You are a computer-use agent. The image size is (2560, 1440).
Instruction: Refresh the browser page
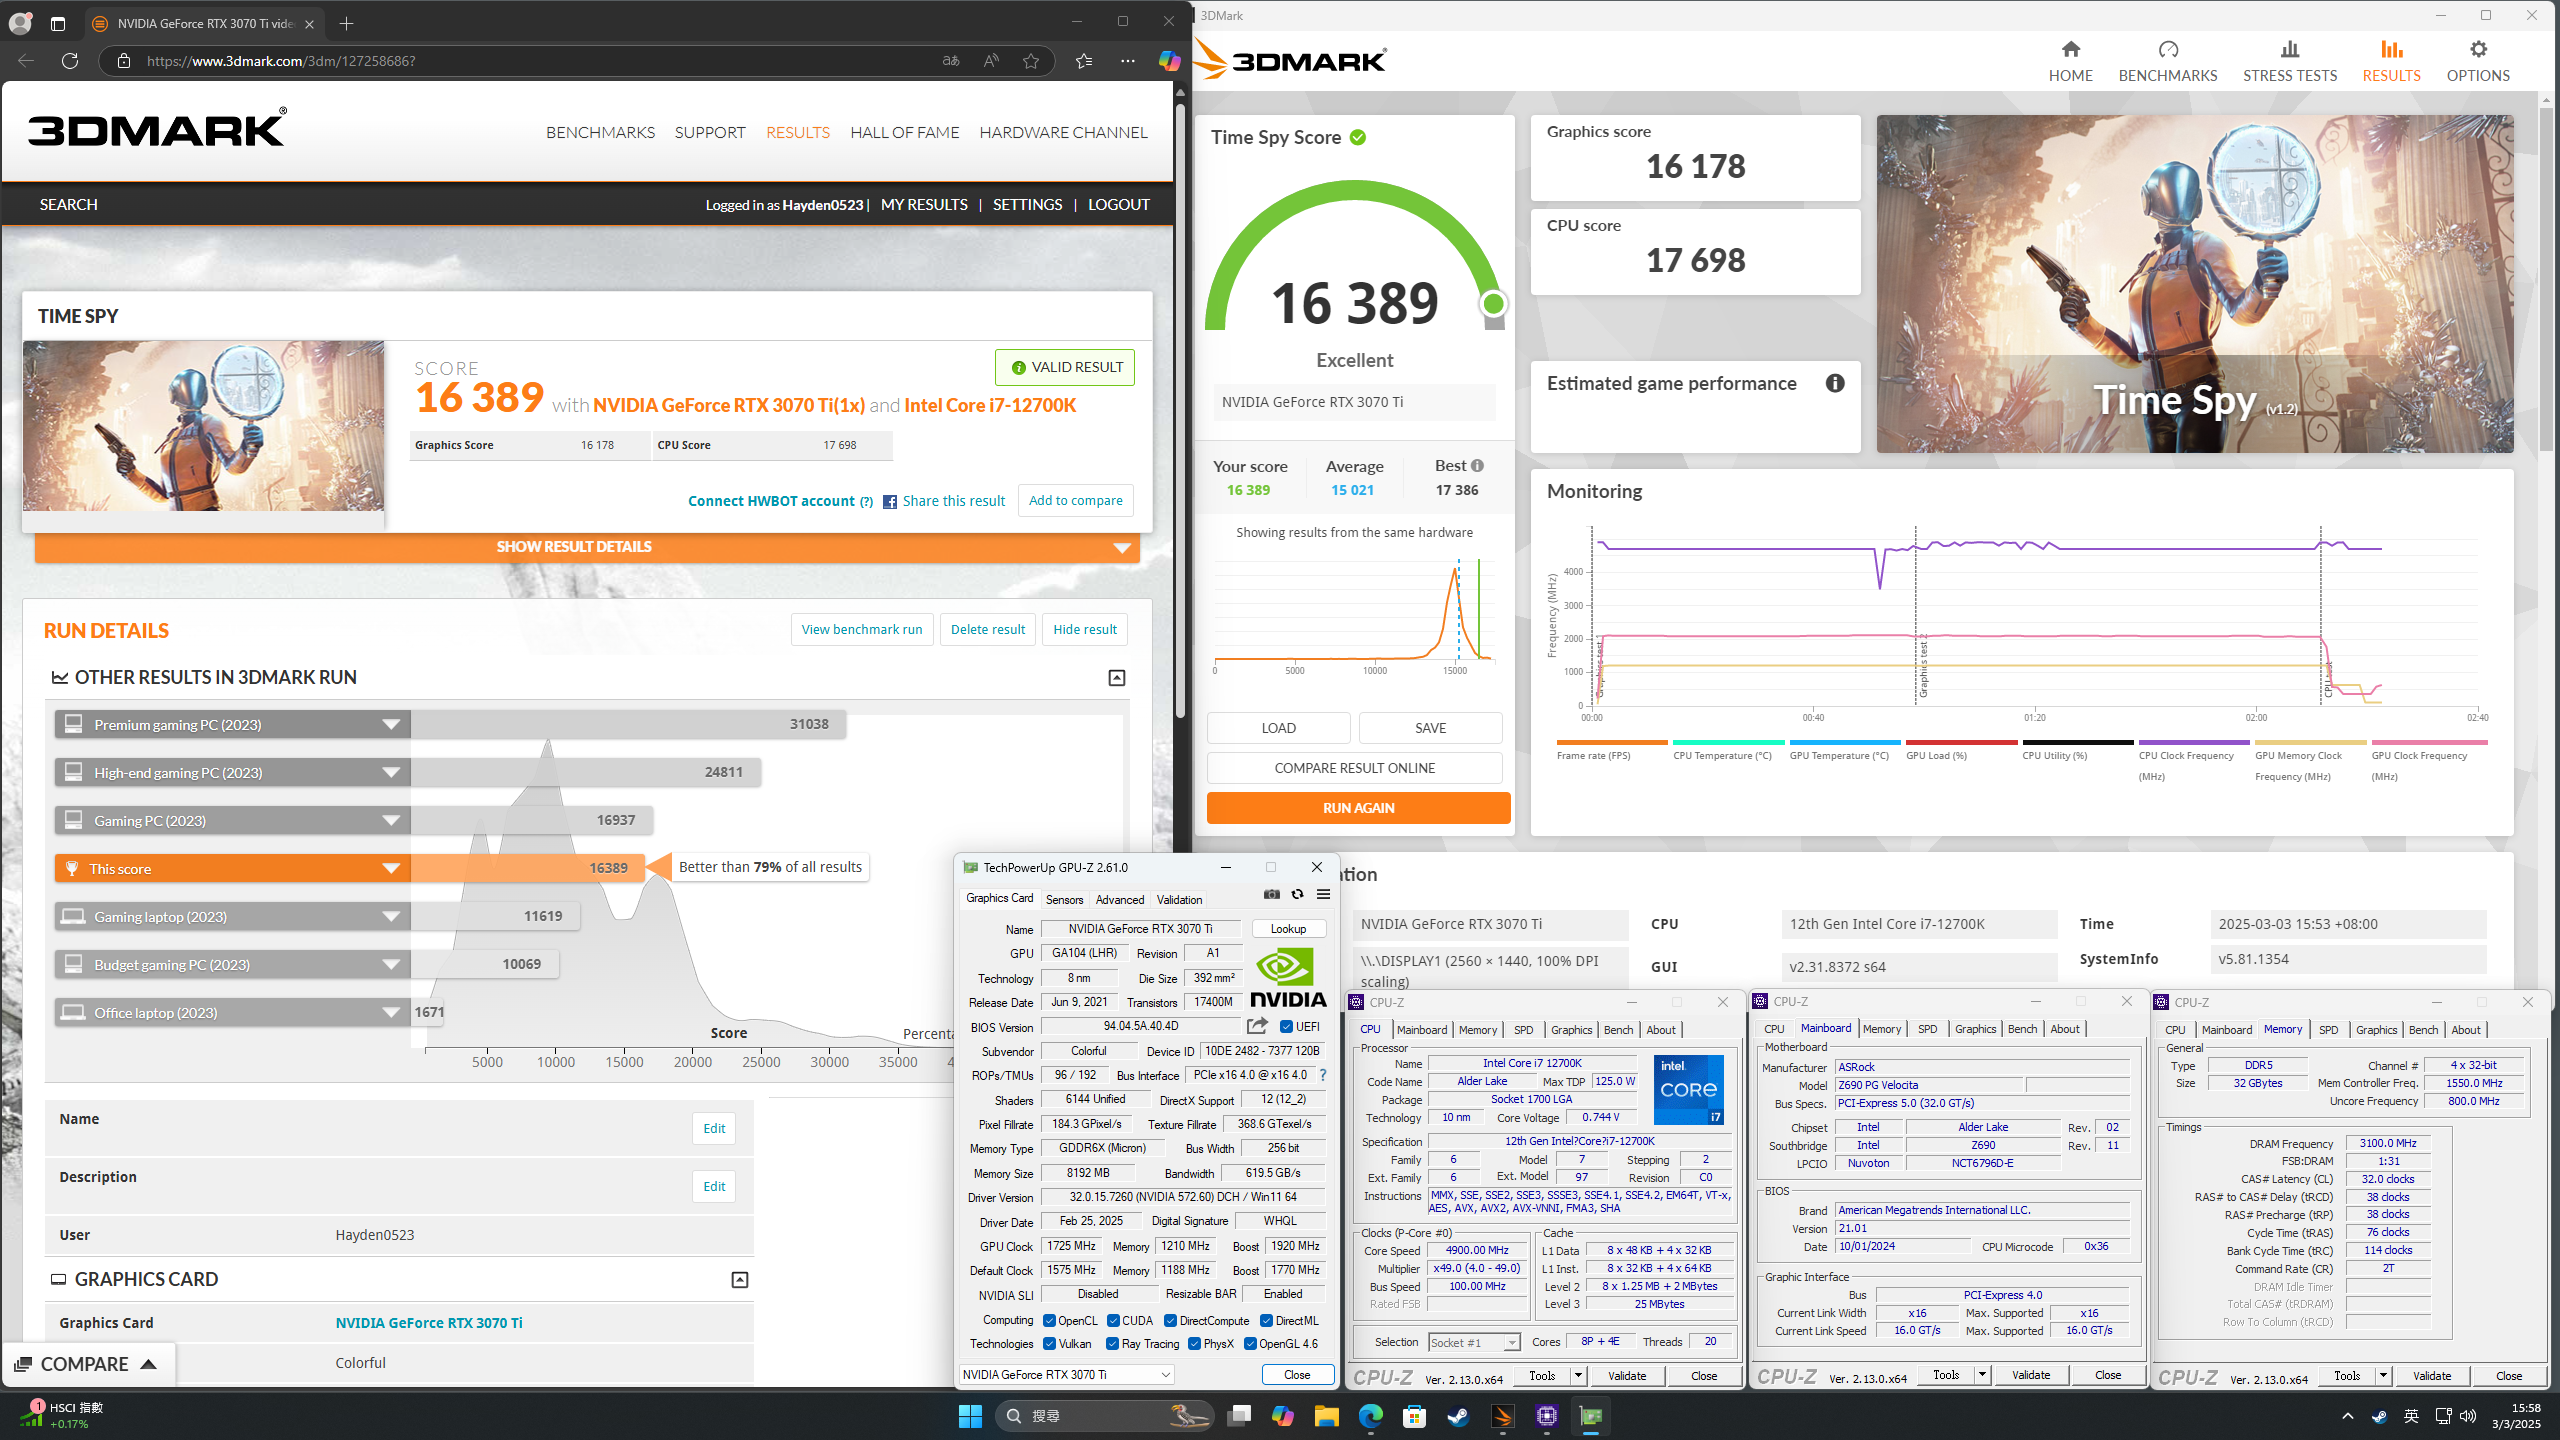70,61
